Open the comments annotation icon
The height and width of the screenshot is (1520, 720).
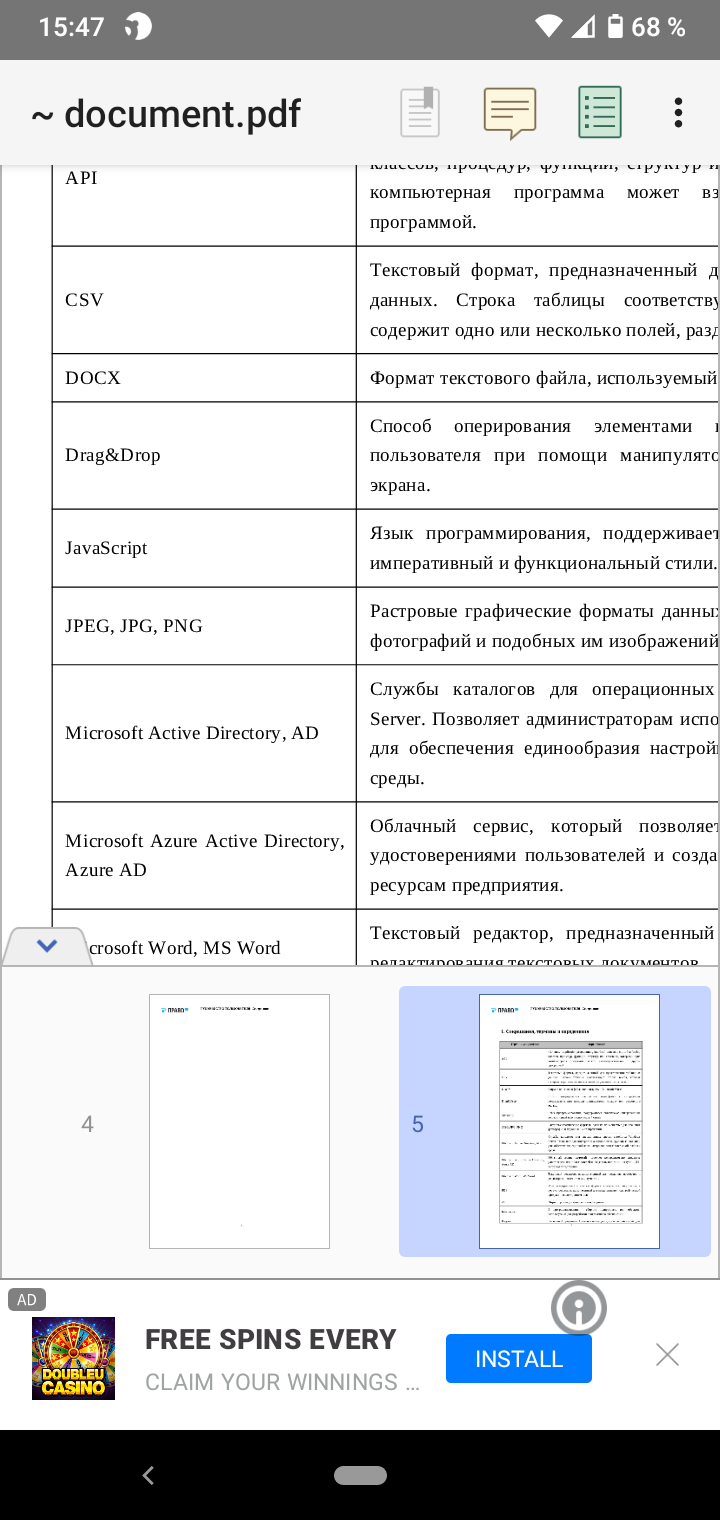point(510,113)
